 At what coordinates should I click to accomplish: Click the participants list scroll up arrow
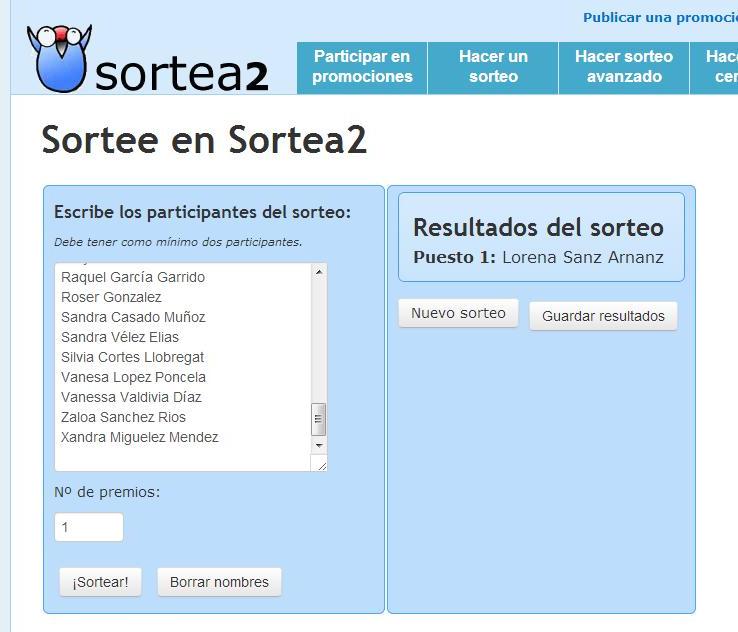(319, 272)
